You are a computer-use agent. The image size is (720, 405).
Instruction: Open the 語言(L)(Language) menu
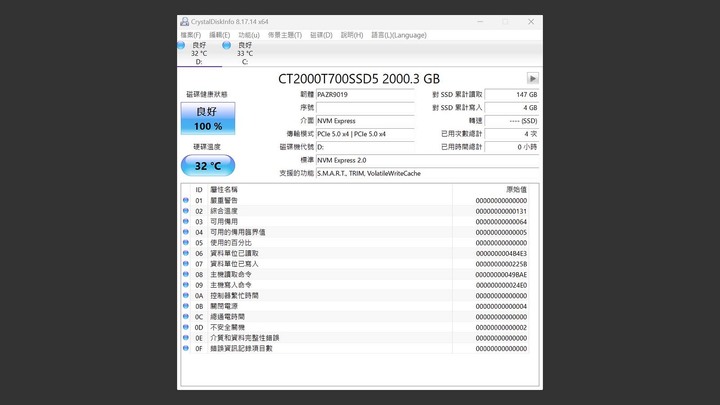pyautogui.click(x=399, y=35)
